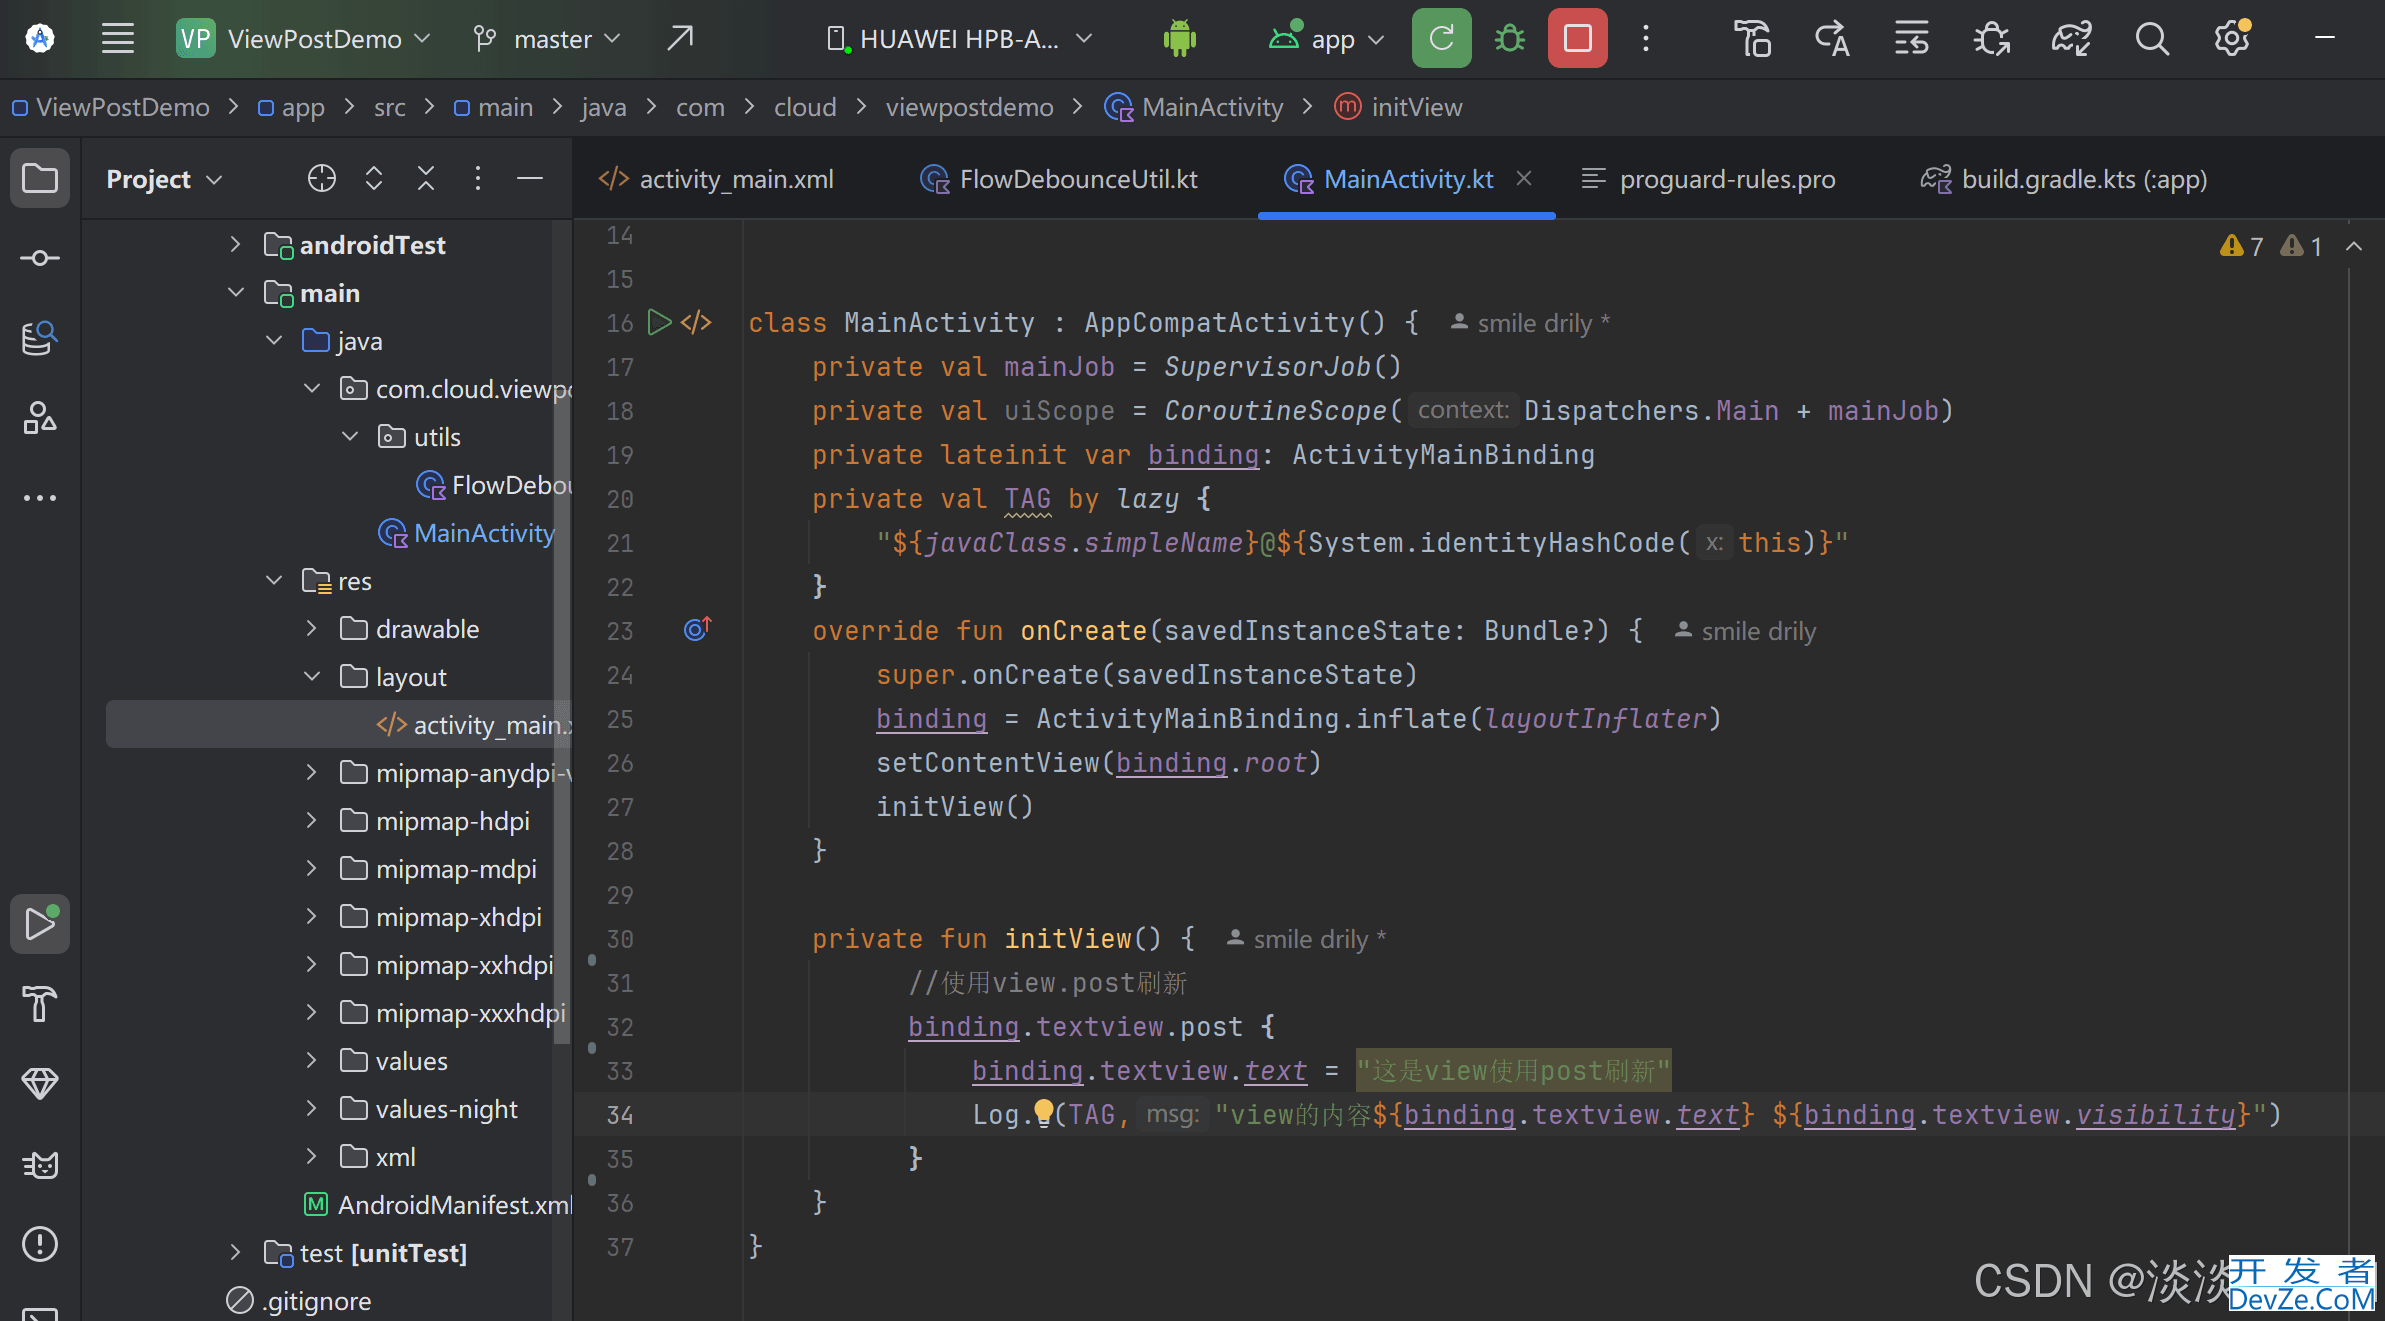Image resolution: width=2385 pixels, height=1321 pixels.
Task: Select the HUAWEI HPB-A device dropdown
Action: [959, 39]
